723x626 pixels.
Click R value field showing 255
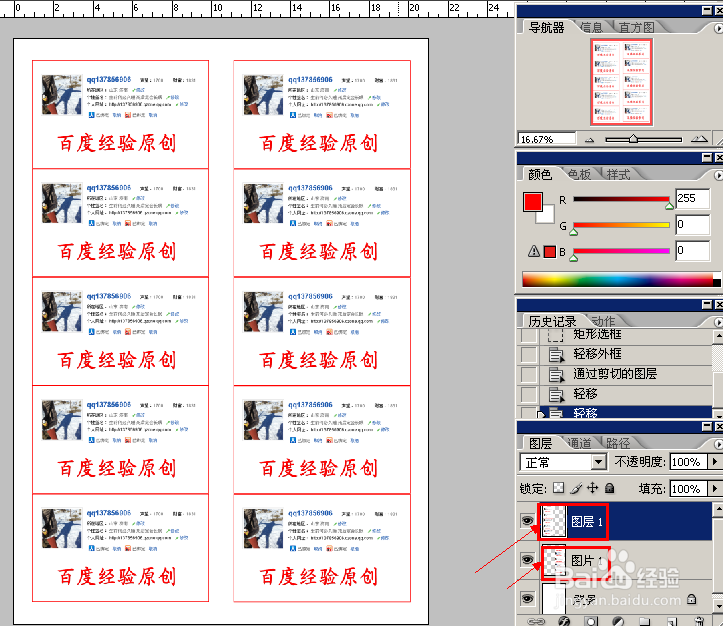click(x=692, y=198)
